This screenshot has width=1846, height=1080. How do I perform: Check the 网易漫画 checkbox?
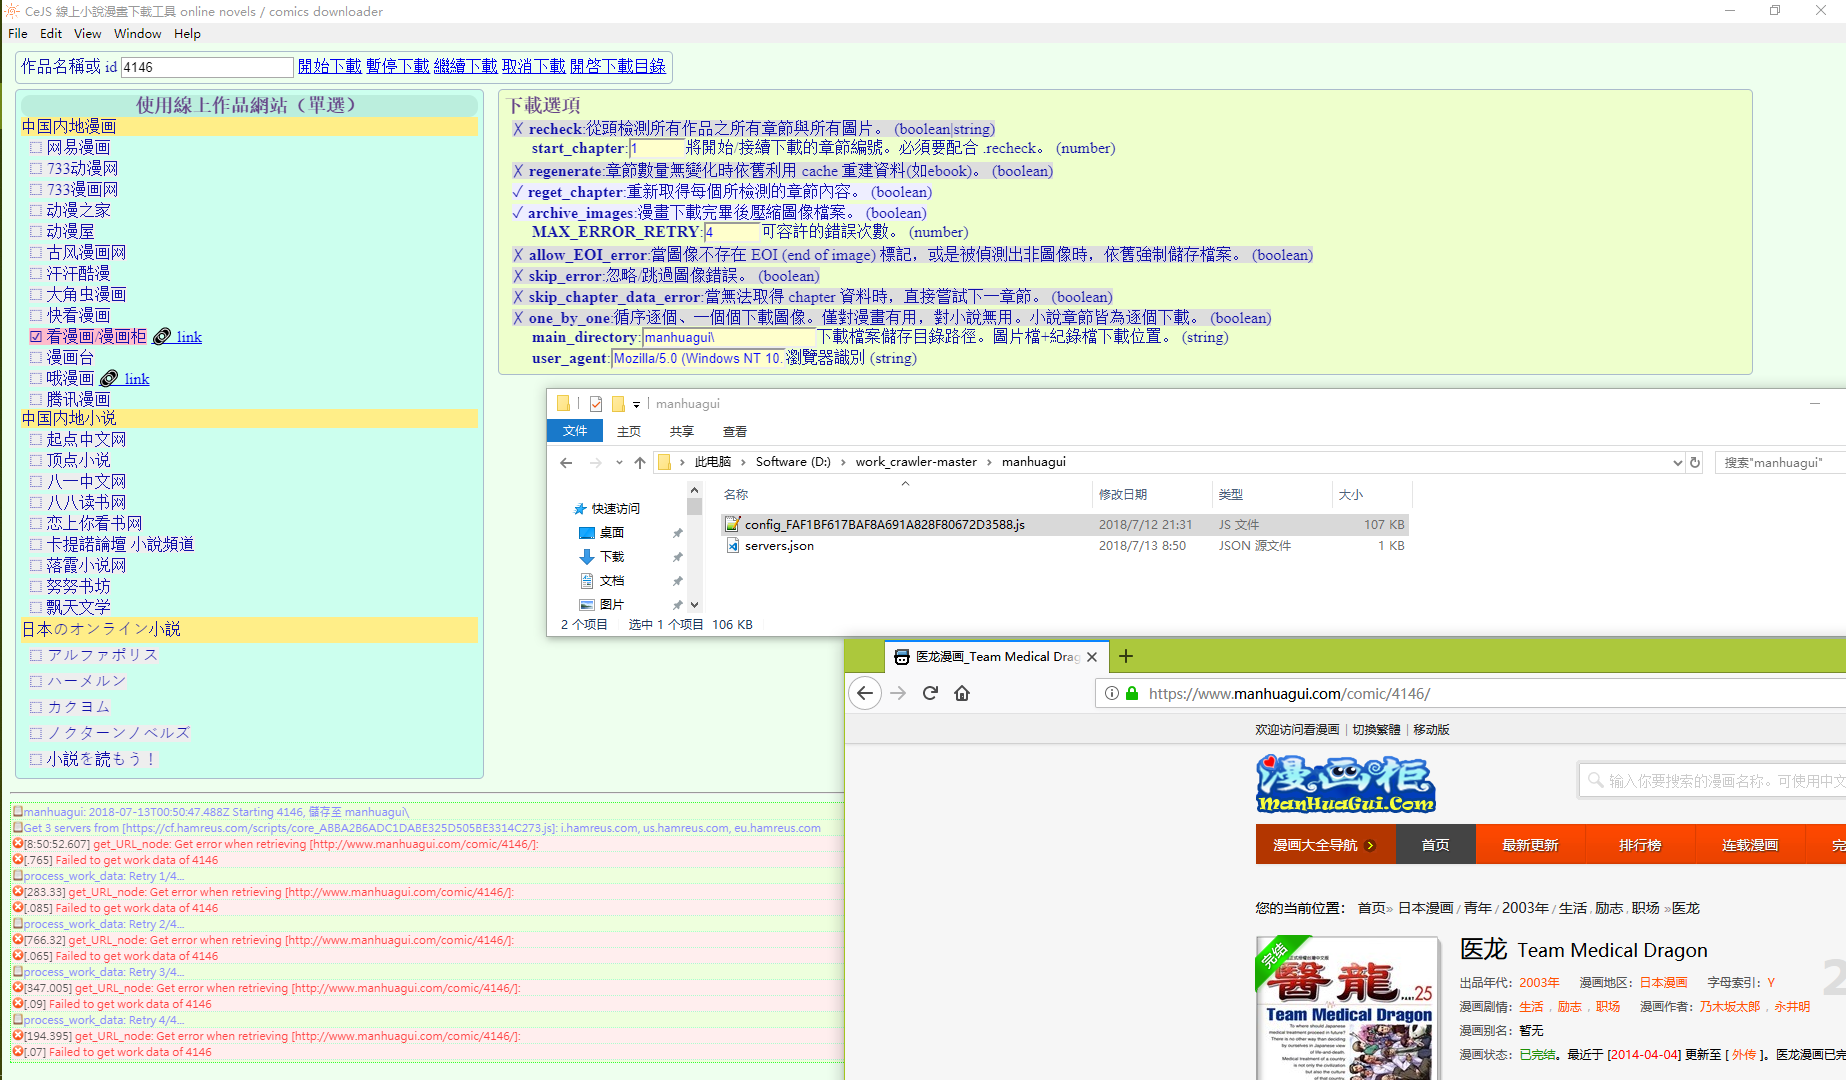point(36,147)
